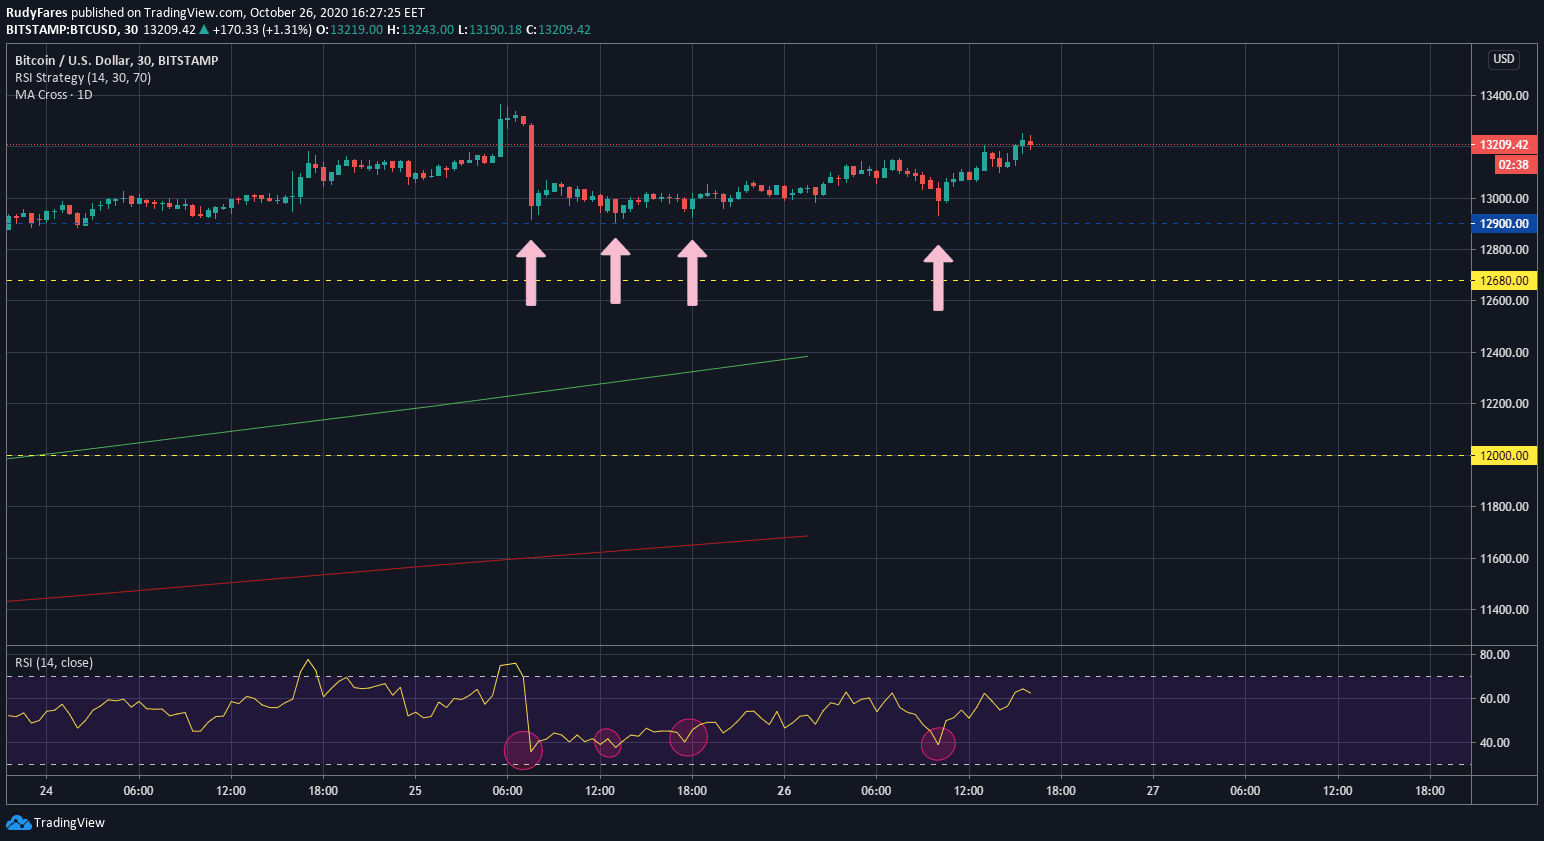Click the RSI Strategy (14, 30, 70) label

(83, 78)
